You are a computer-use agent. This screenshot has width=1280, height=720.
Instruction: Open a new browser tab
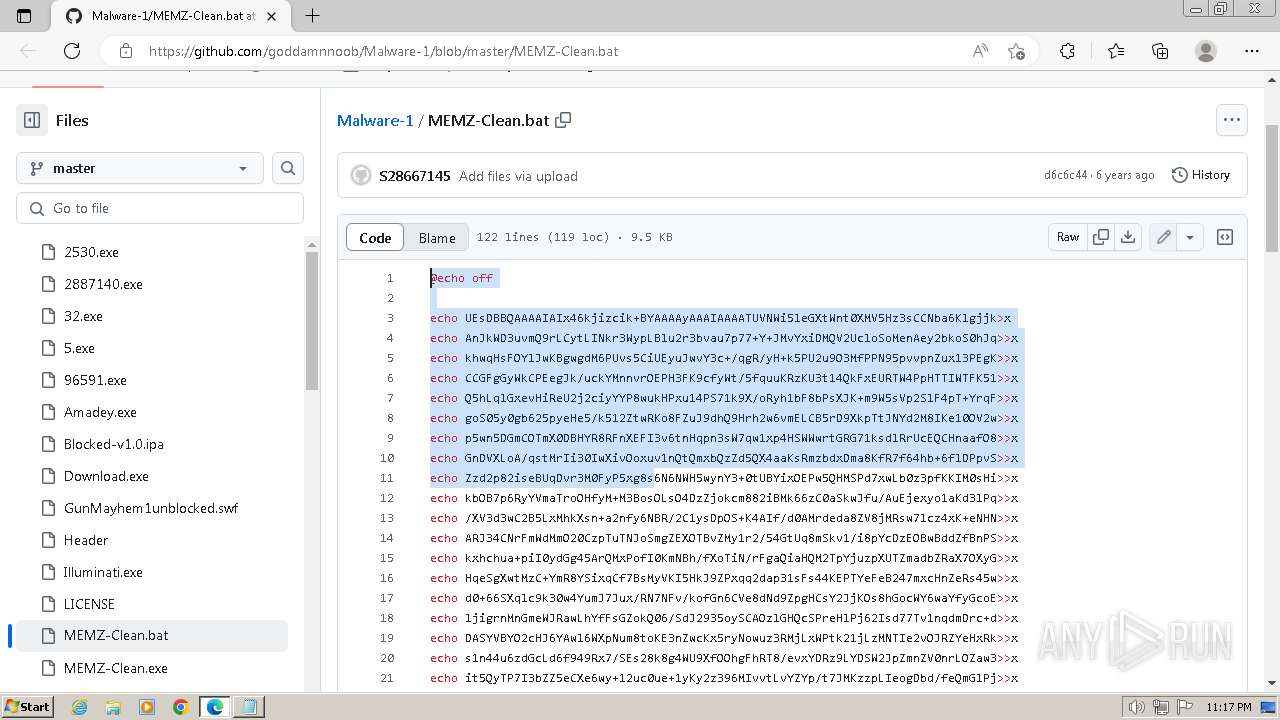(312, 16)
